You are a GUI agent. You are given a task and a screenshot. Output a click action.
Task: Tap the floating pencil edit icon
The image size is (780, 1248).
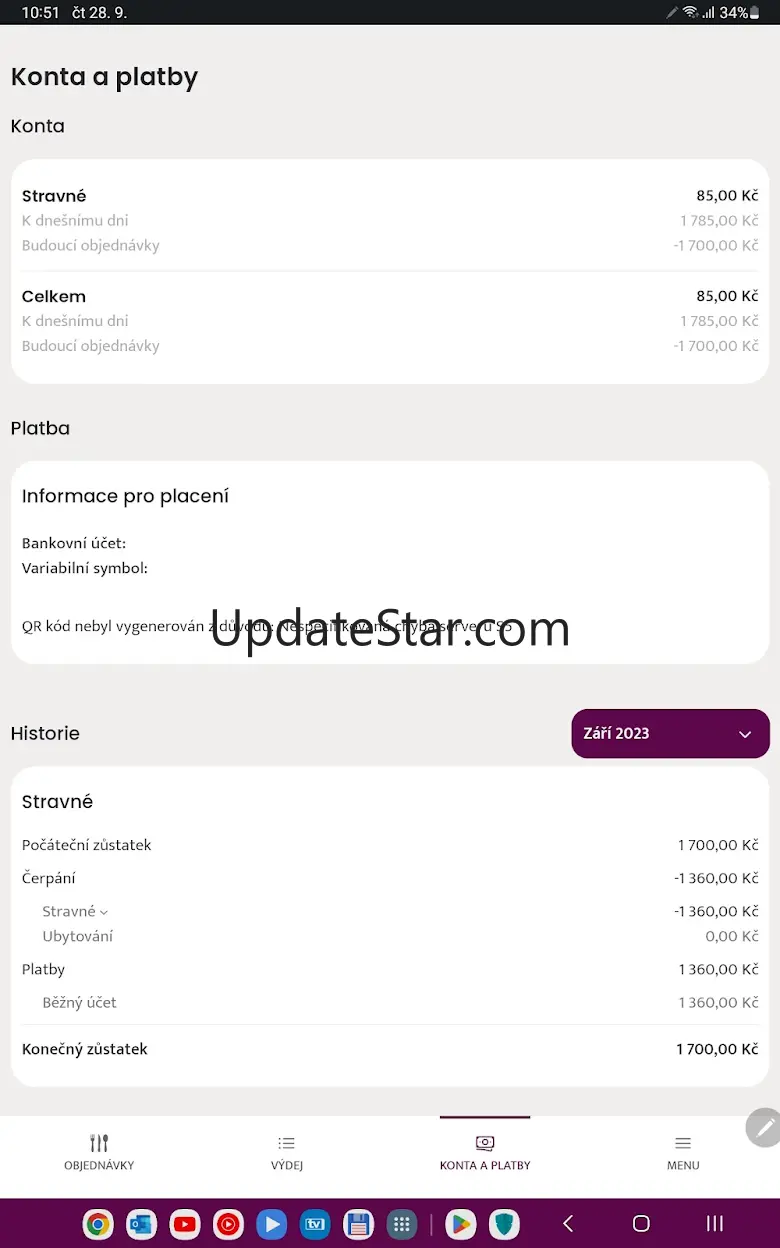click(x=765, y=1127)
